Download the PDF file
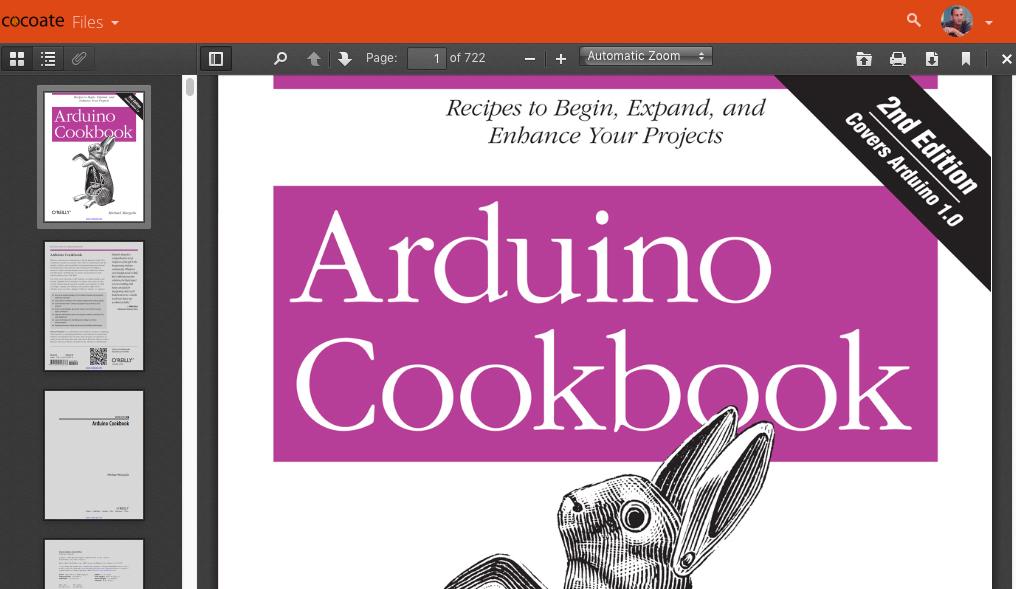 (x=932, y=59)
